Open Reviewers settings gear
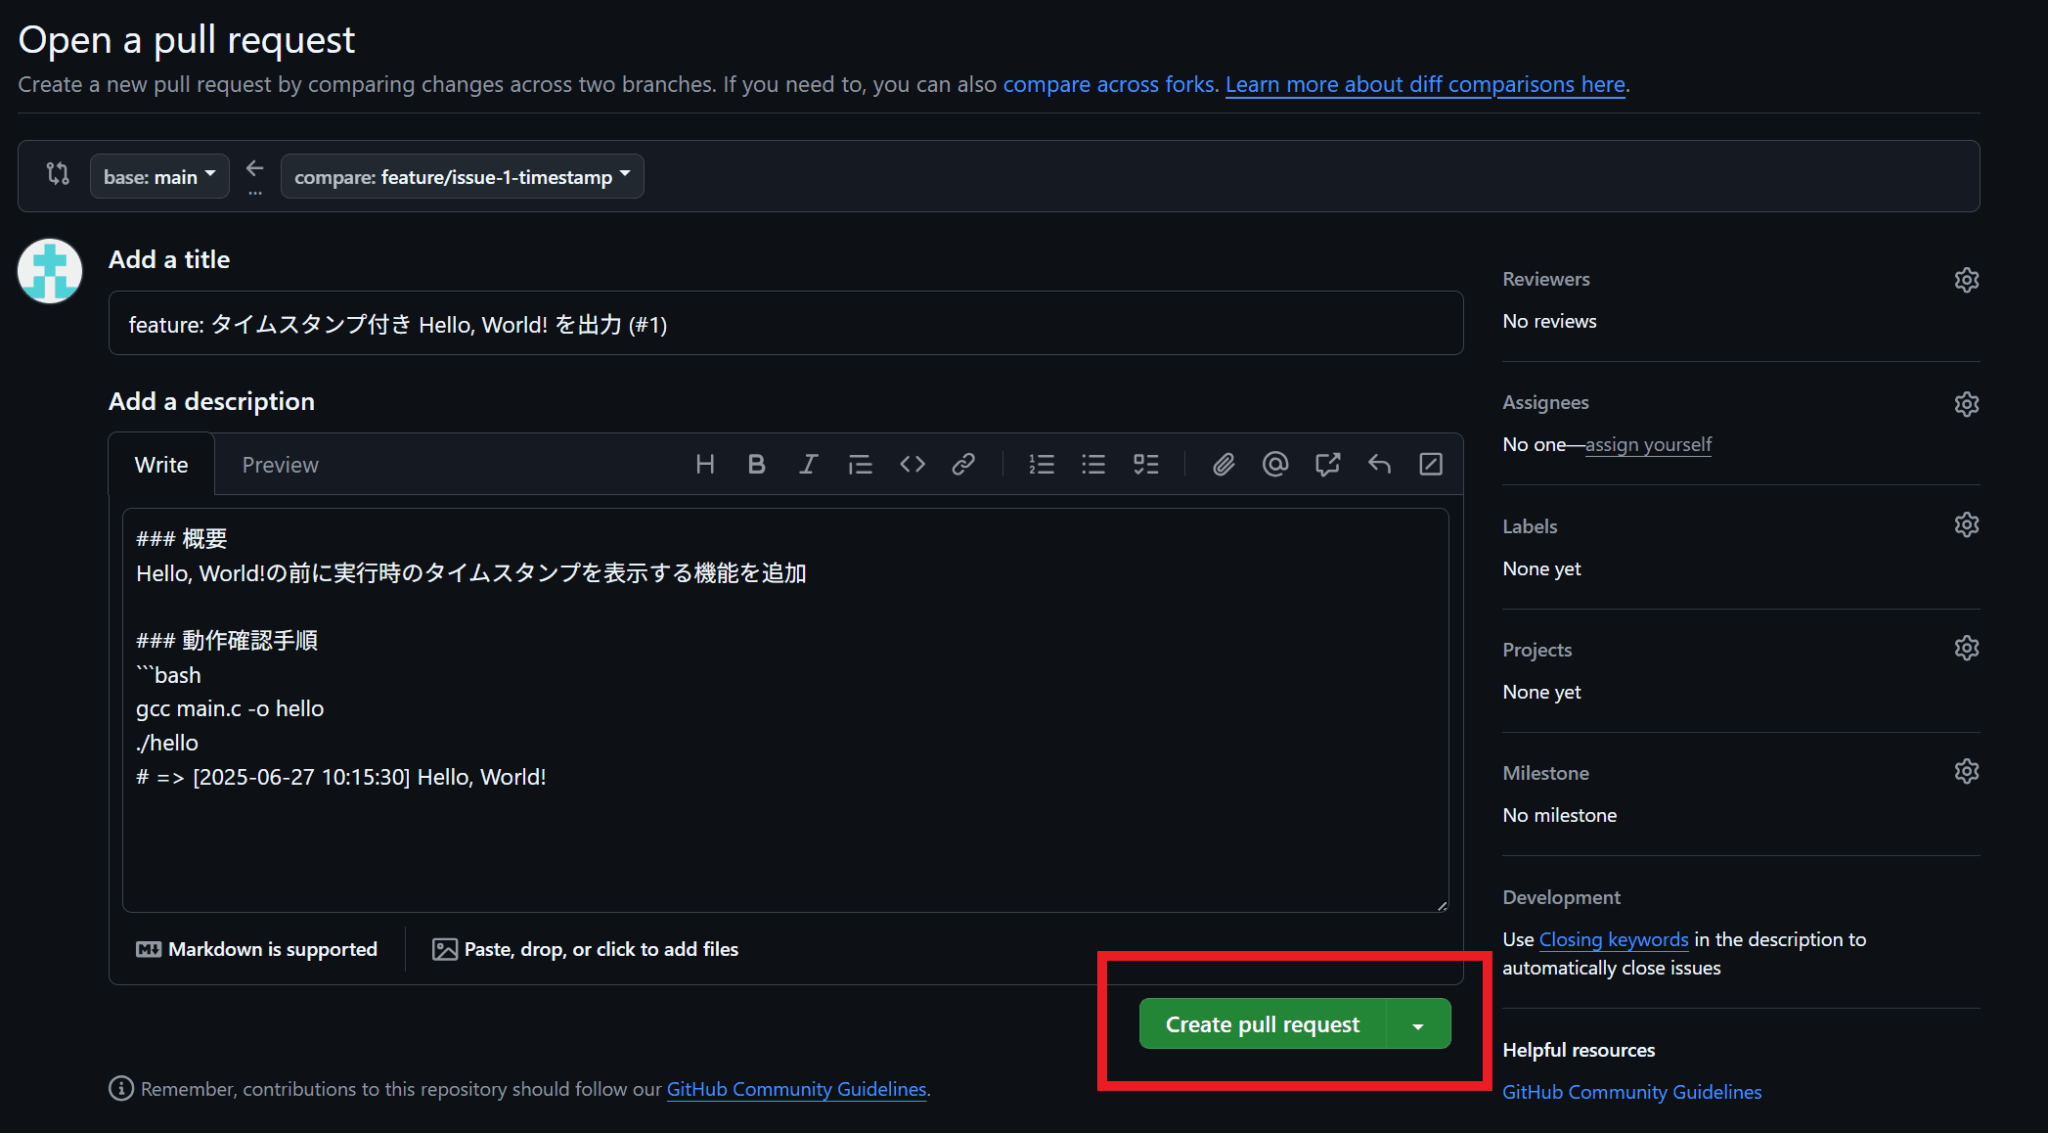This screenshot has width=2048, height=1133. pos(1966,280)
